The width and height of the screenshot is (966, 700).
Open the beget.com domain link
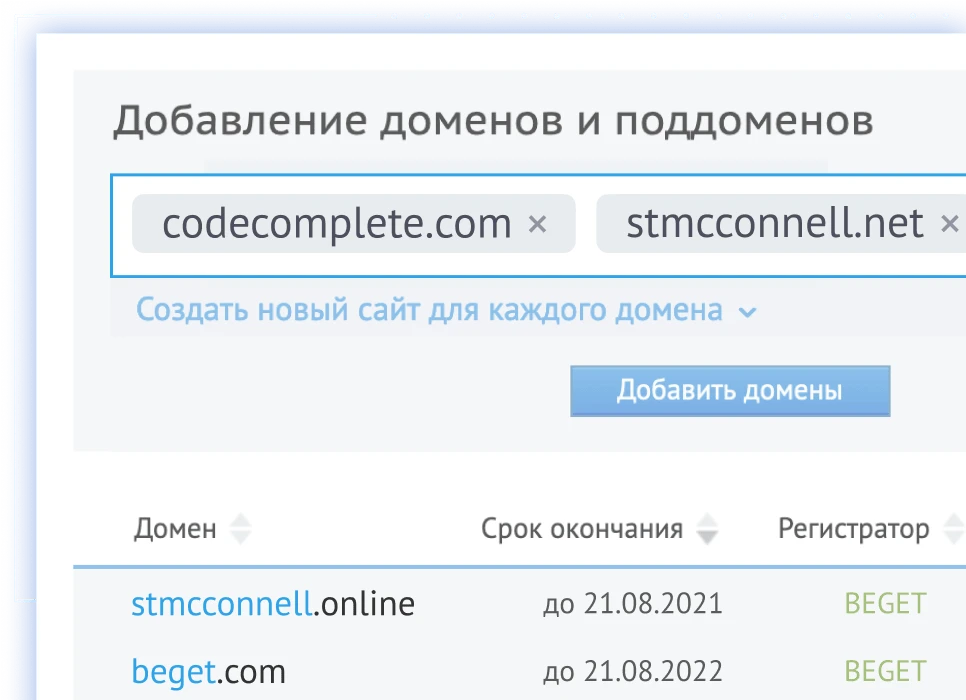[208, 671]
